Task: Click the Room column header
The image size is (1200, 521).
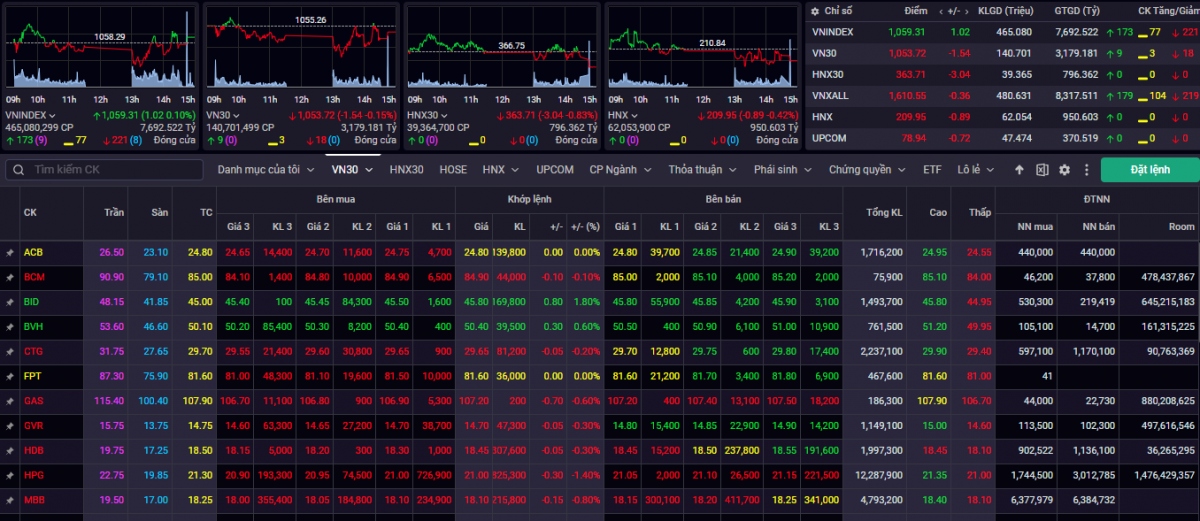Action: pyautogui.click(x=1182, y=227)
